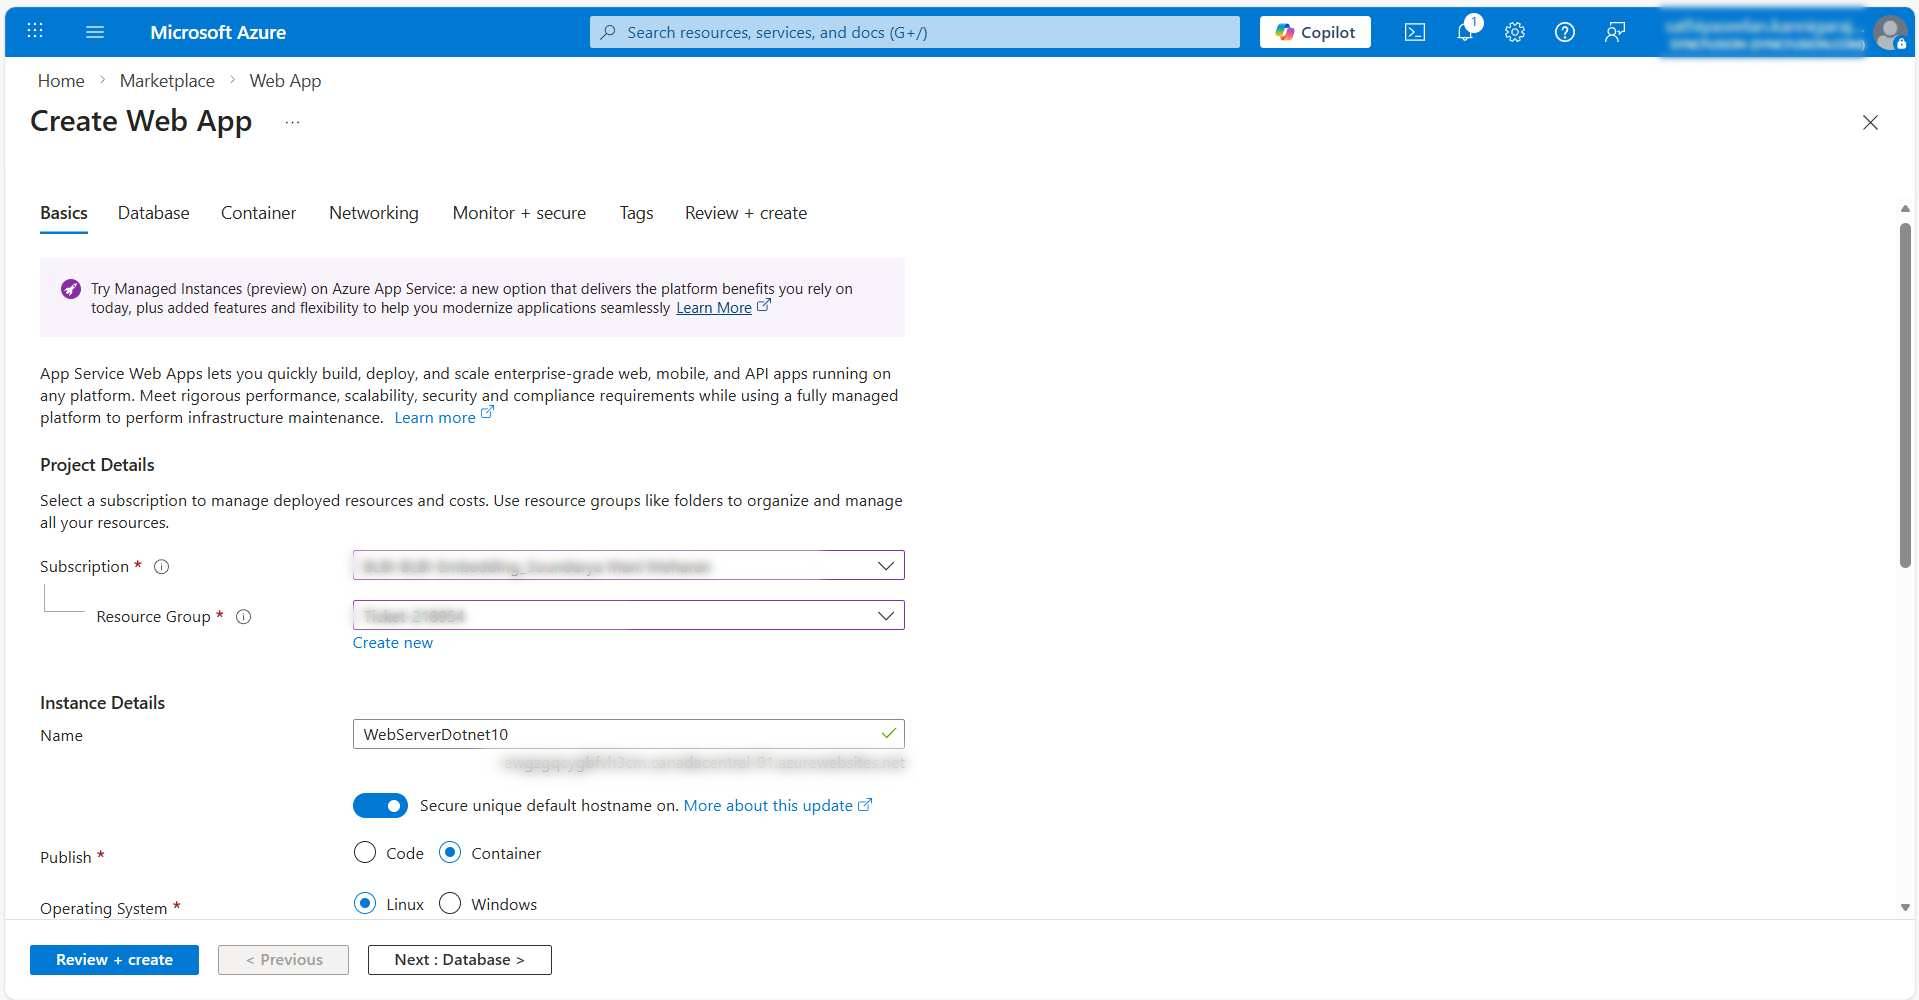
Task: Select the Code publish option
Action: (x=365, y=853)
